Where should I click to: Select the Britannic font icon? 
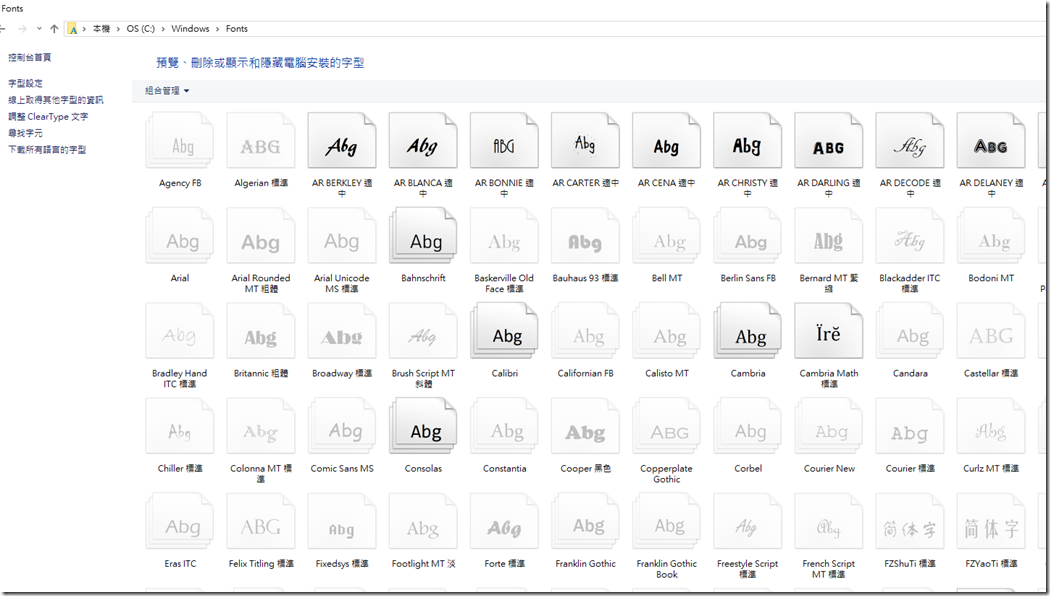coord(261,331)
